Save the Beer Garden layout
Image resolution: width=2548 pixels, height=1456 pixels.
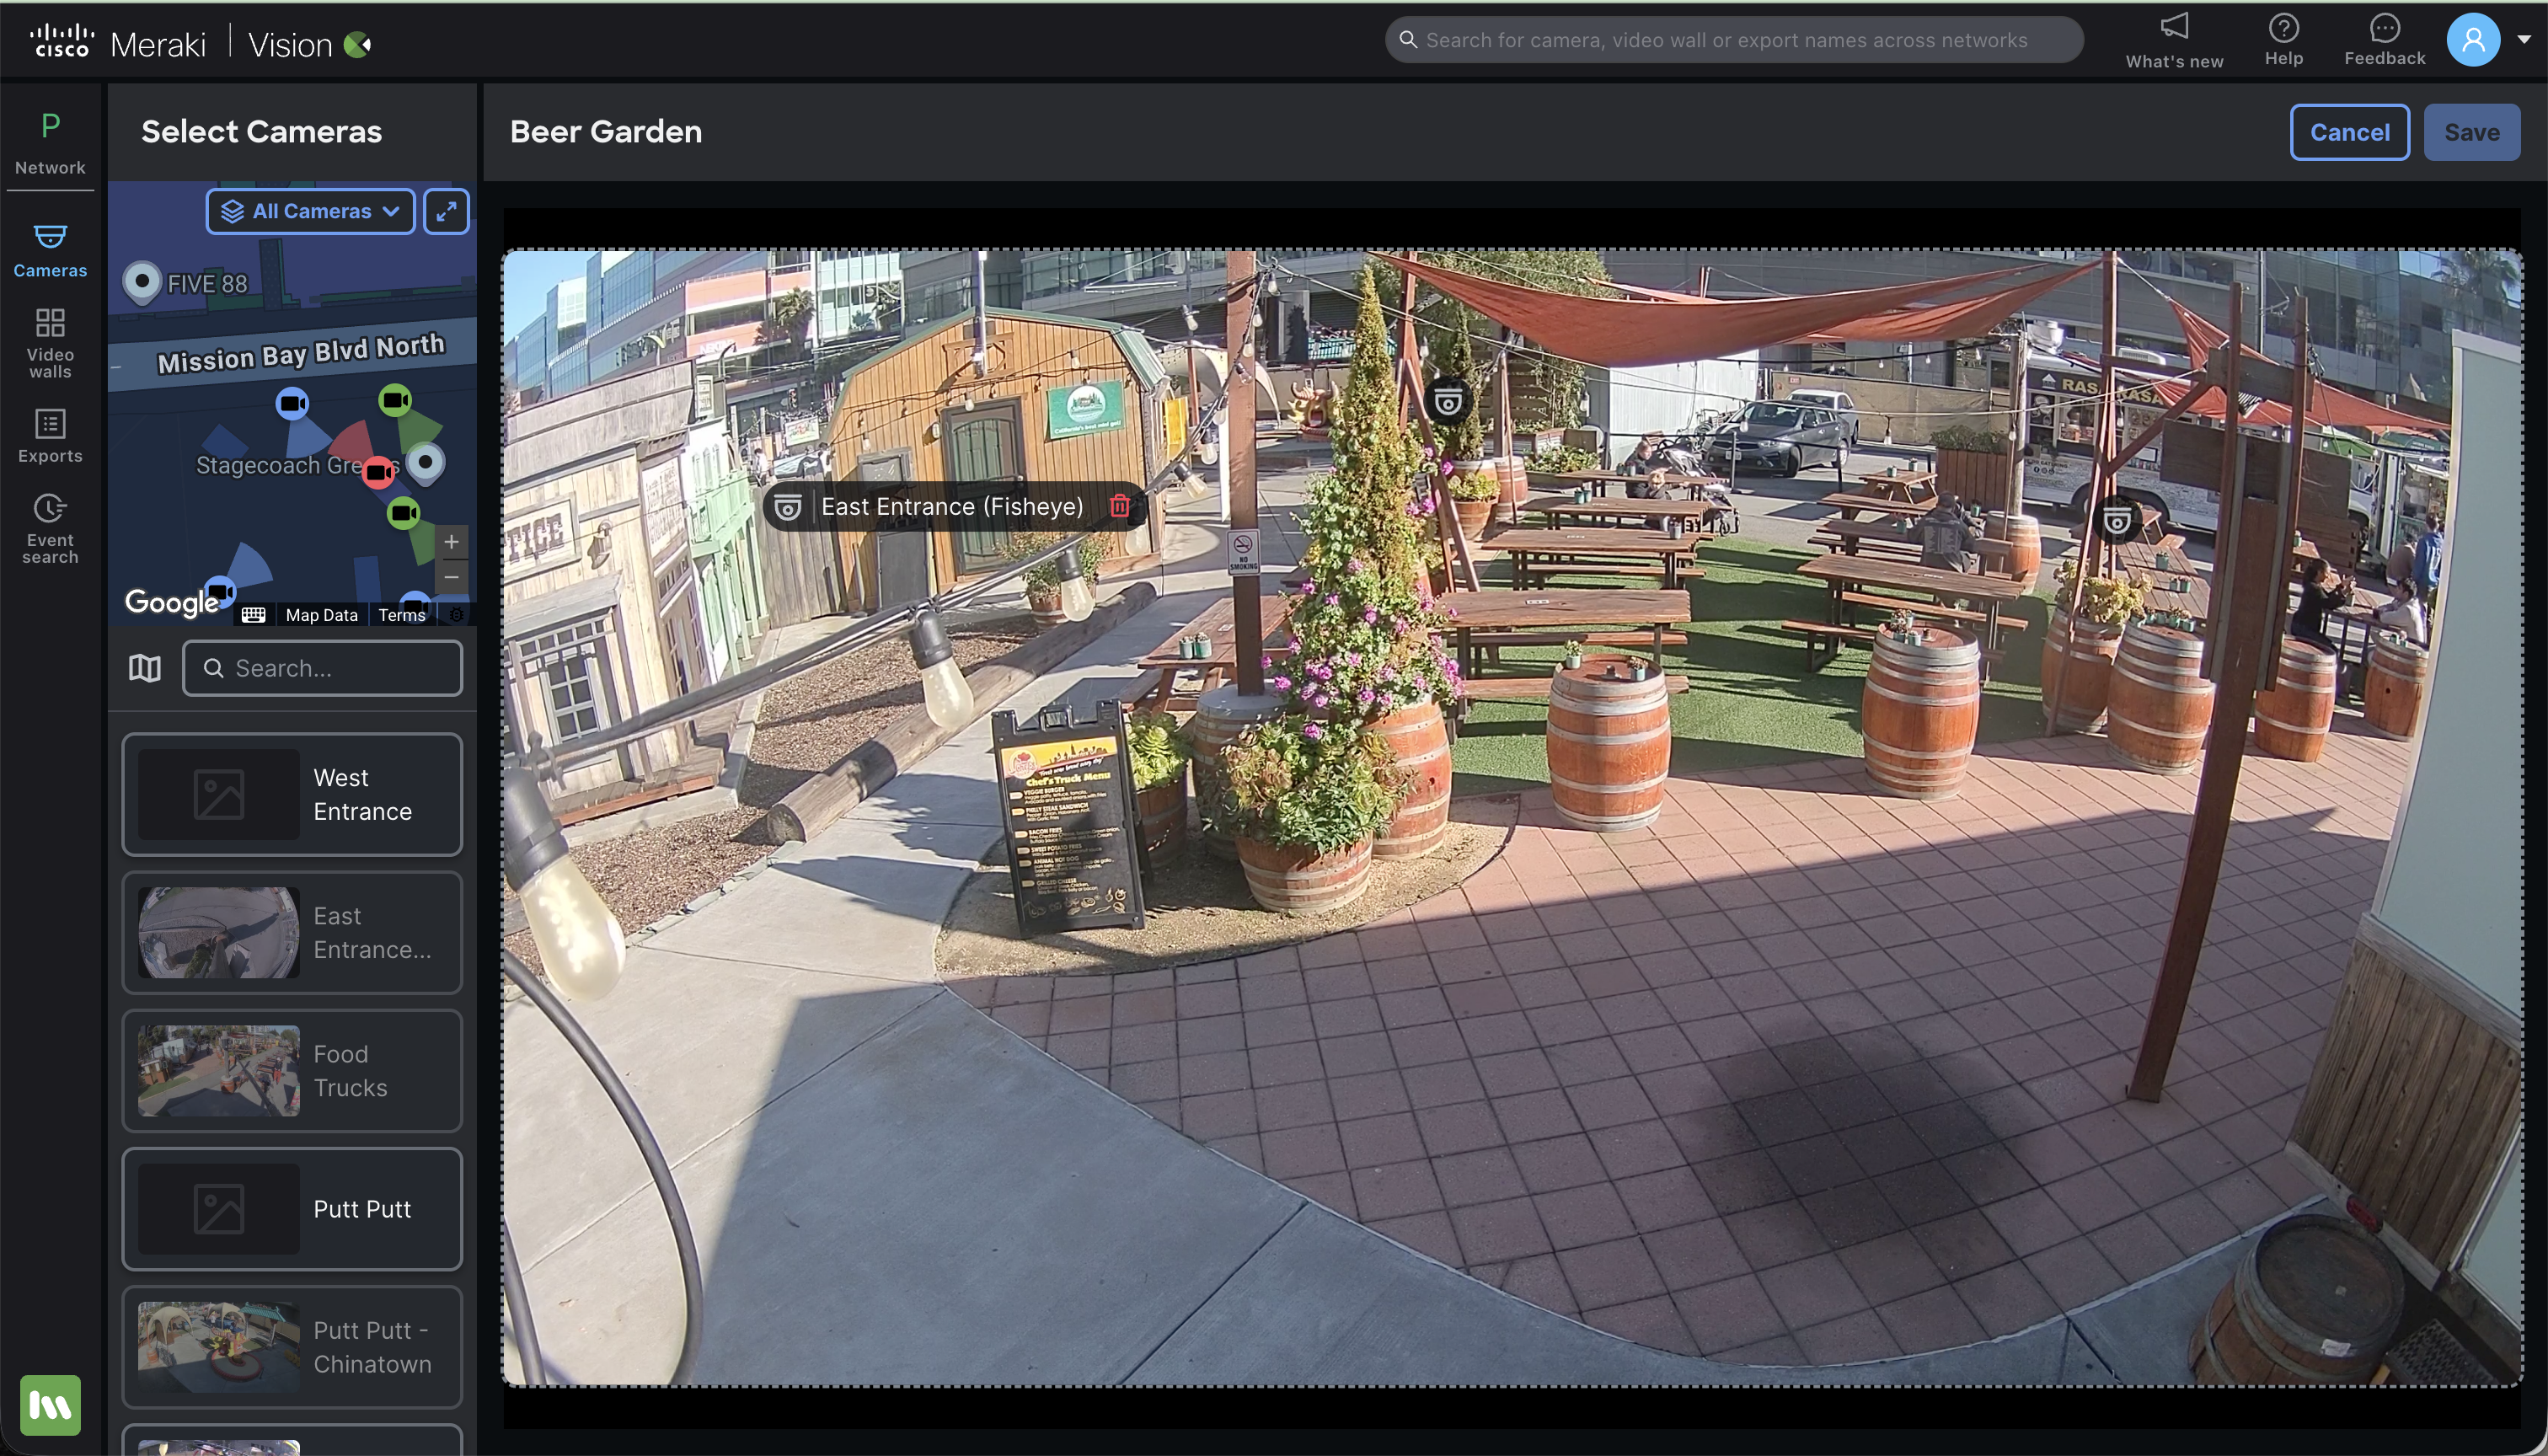2471,132
